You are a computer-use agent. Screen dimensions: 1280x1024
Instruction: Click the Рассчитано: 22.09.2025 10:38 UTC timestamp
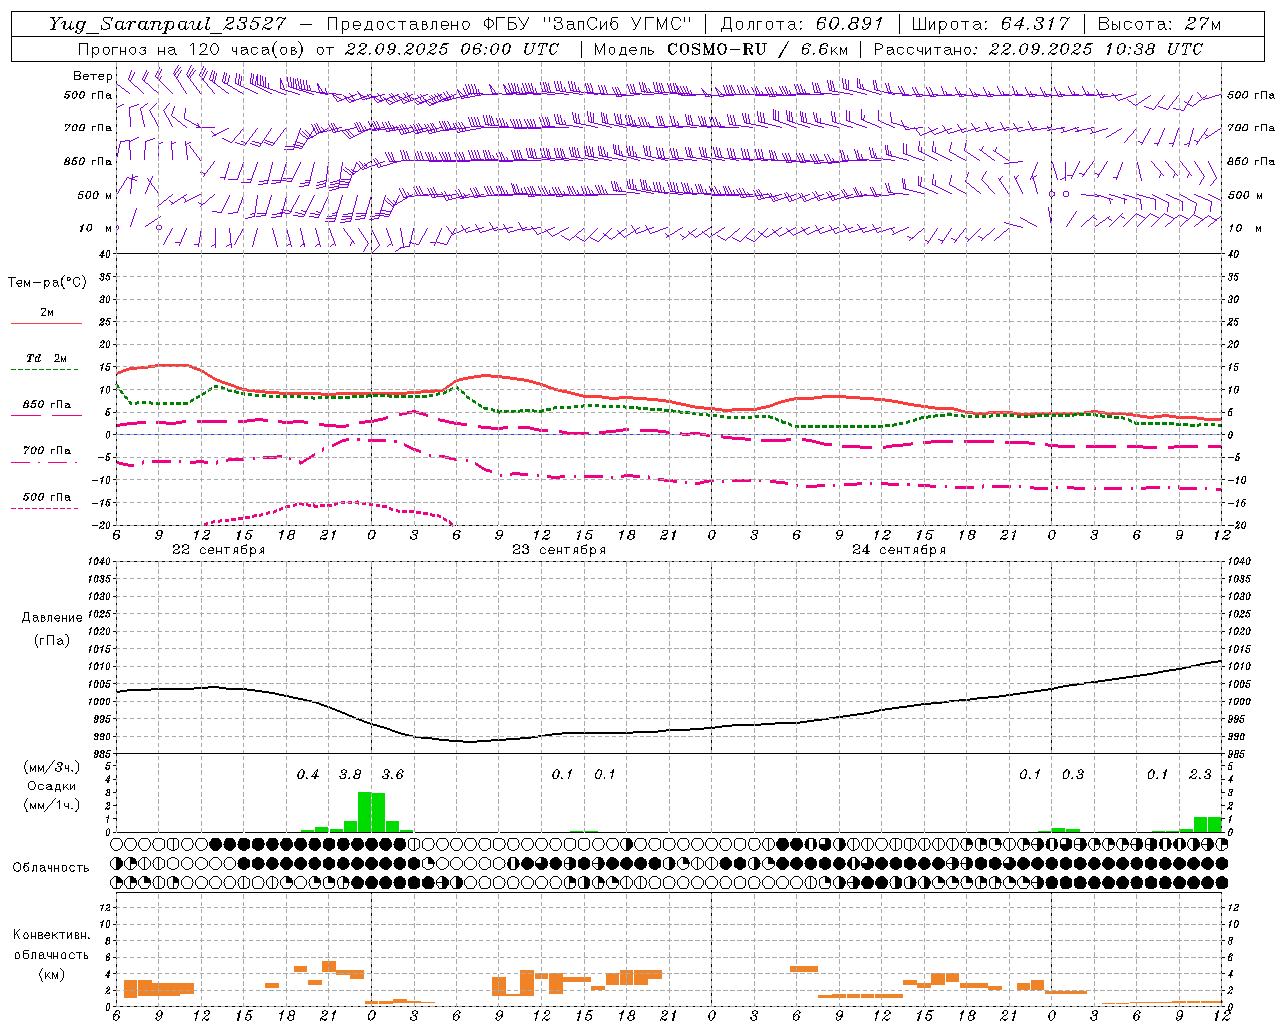tap(1038, 49)
